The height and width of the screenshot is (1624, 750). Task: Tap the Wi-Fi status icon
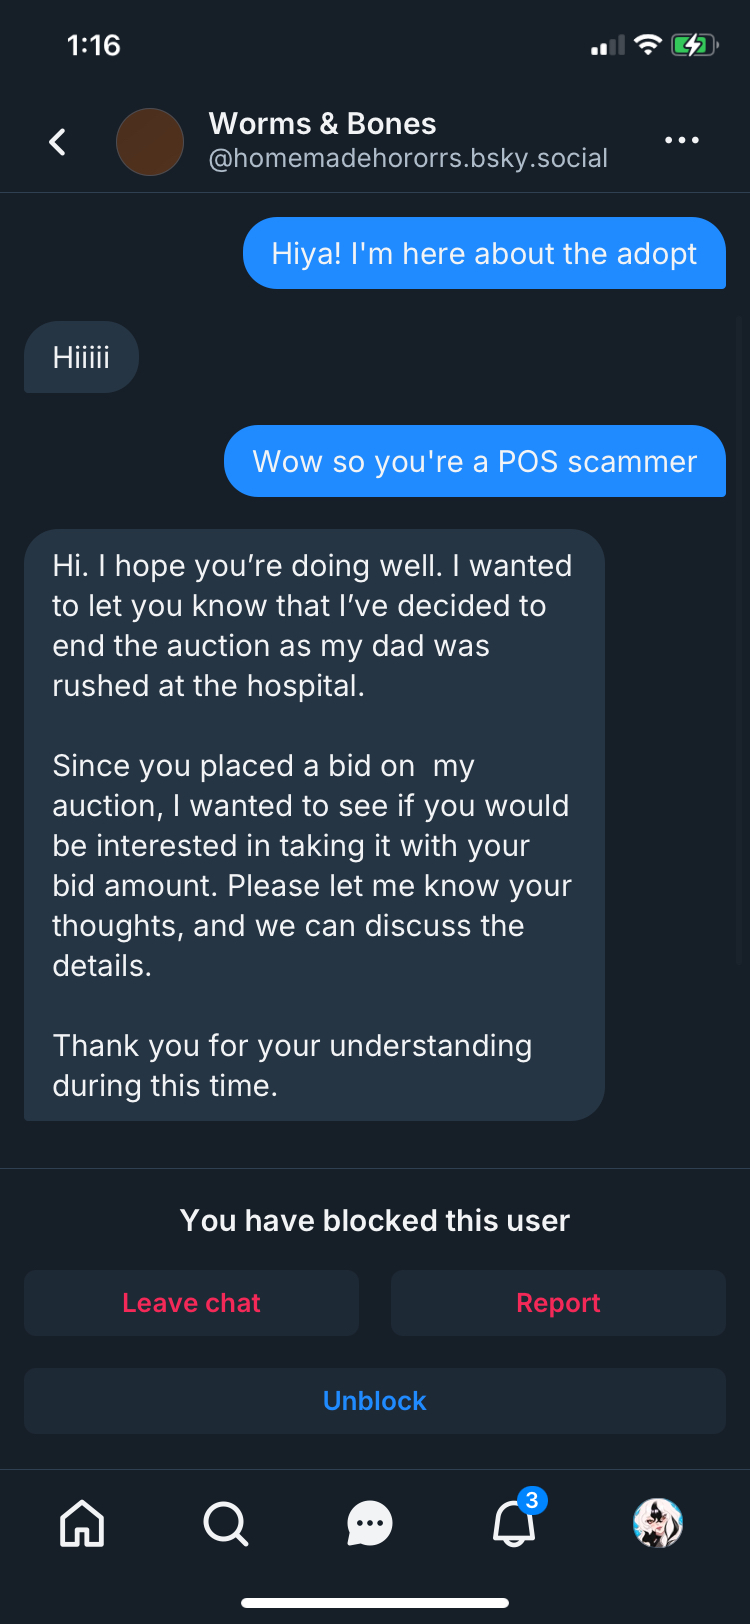point(648,45)
